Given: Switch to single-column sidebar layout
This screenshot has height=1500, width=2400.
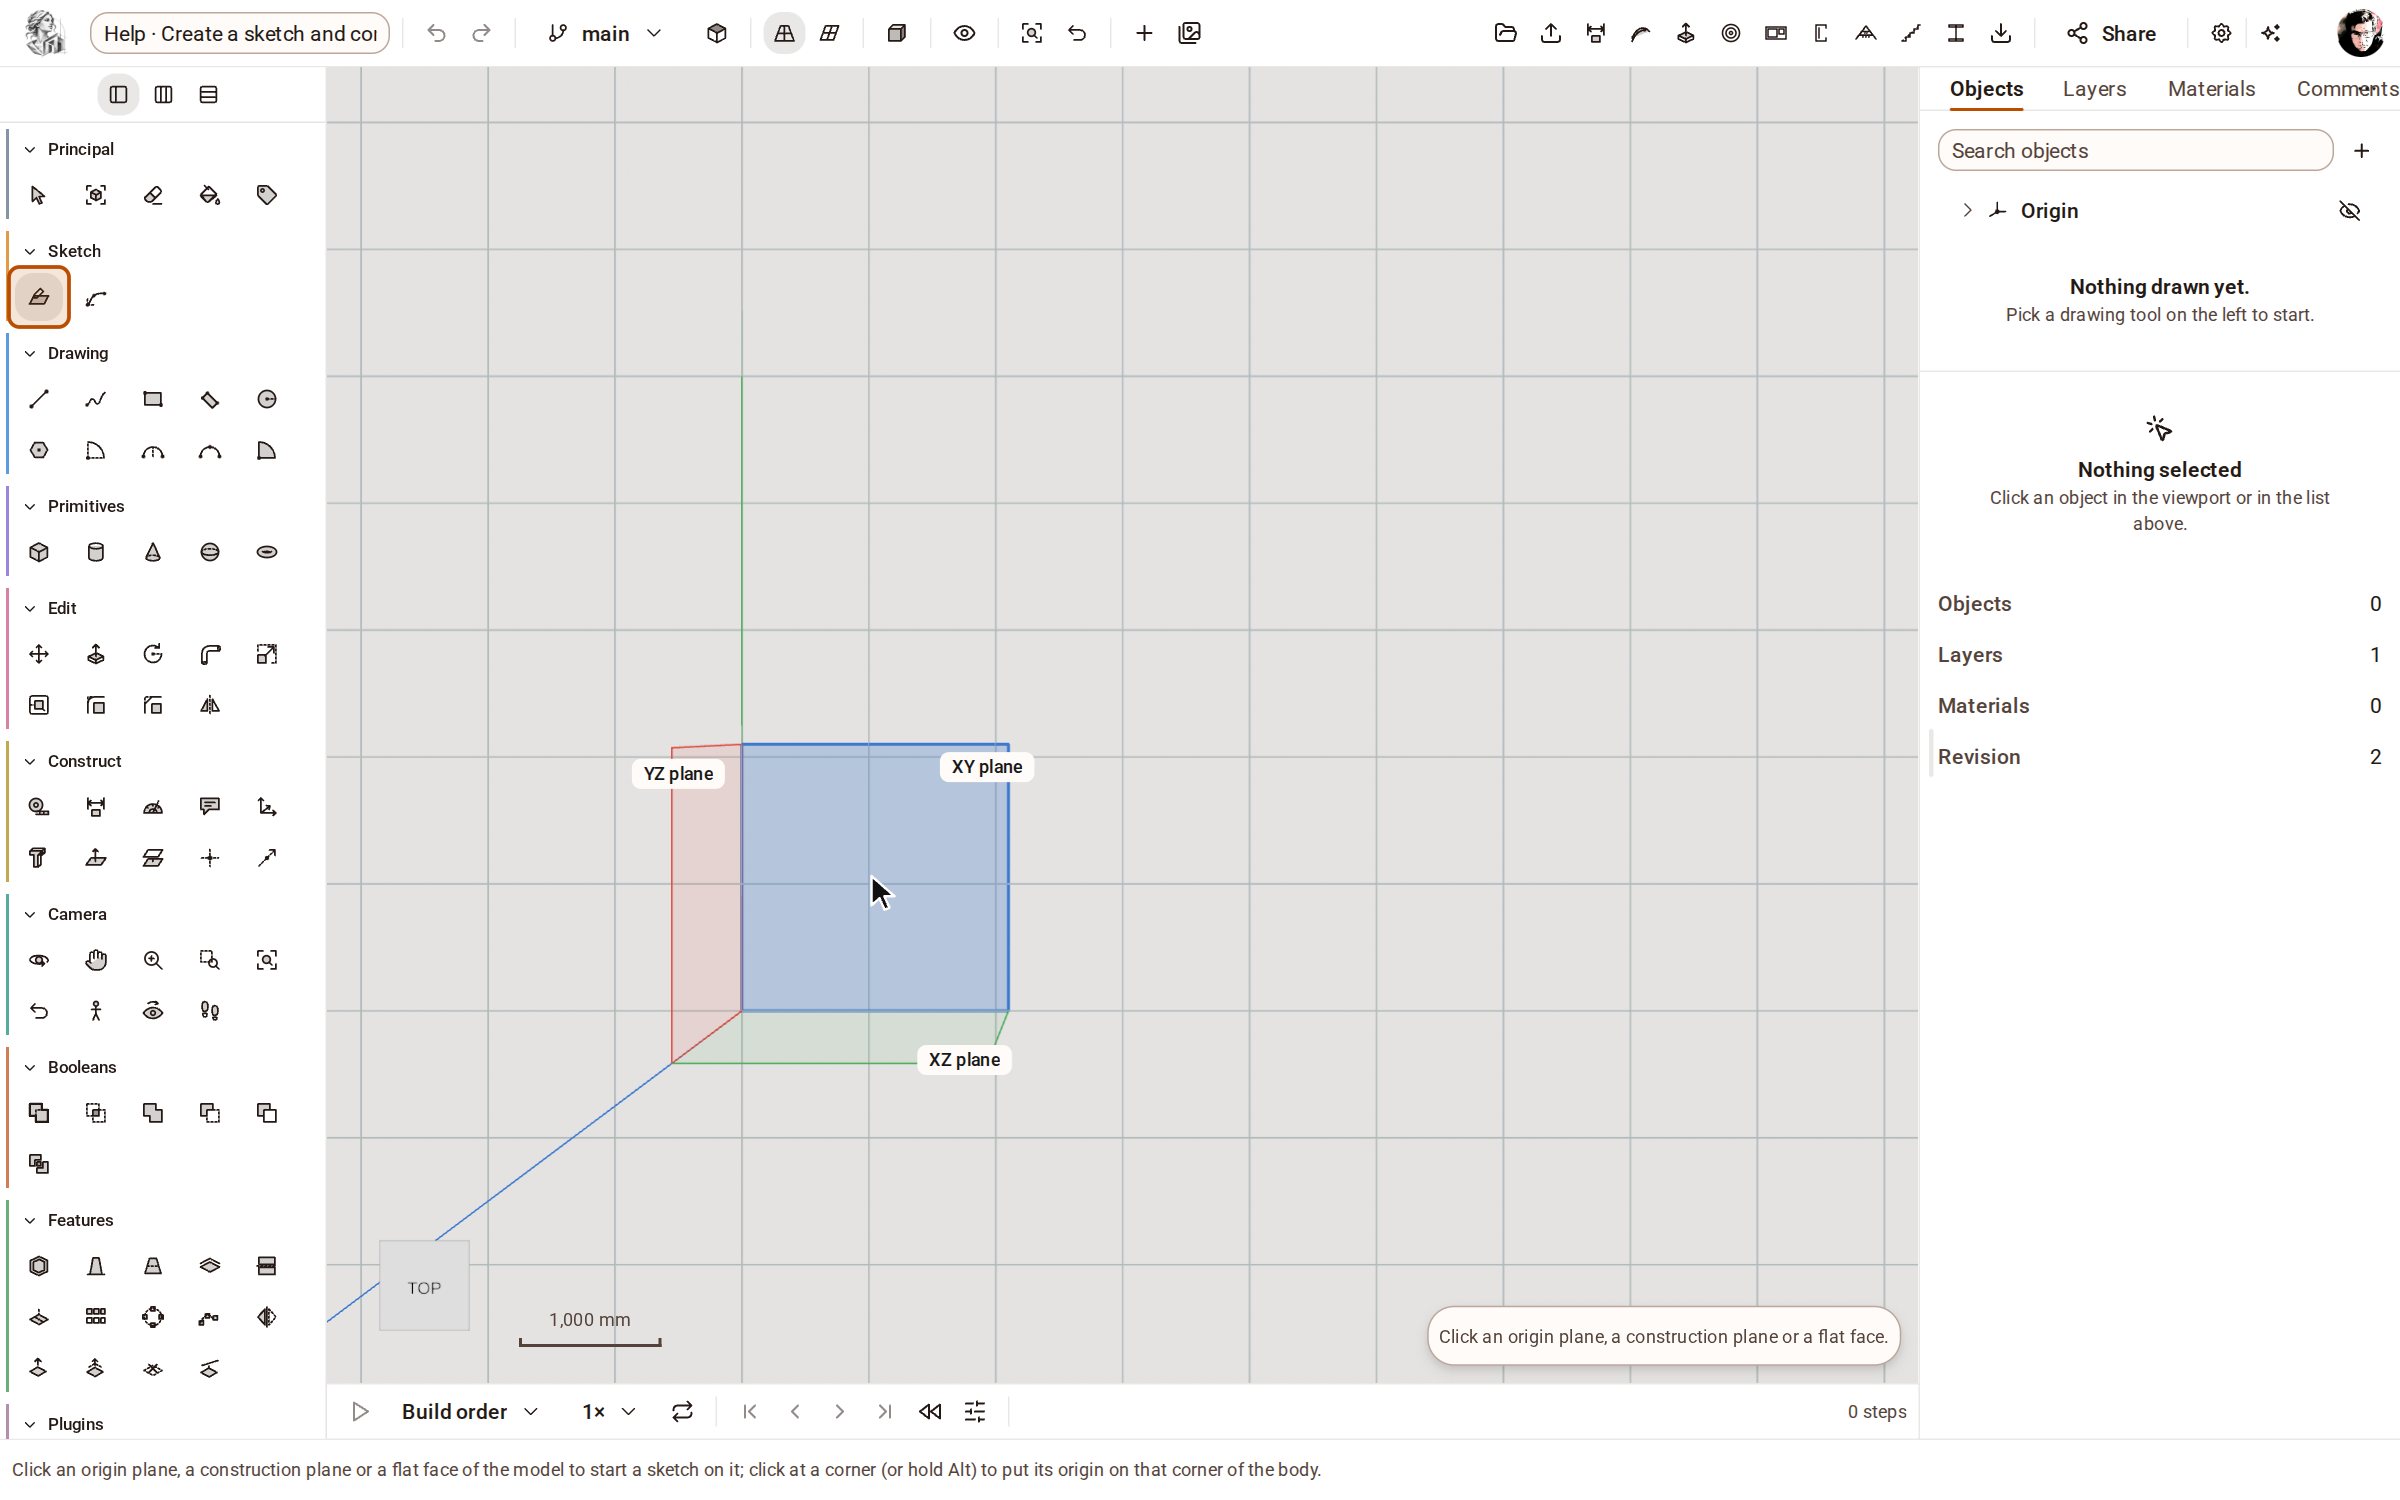Looking at the screenshot, I should coord(118,94).
